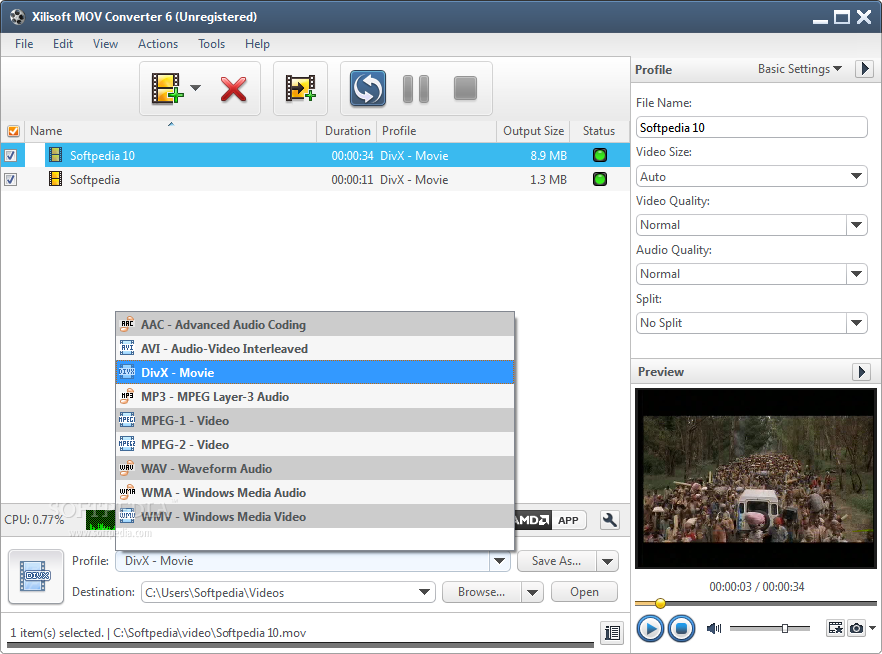Select WMV - Windows Media Video profile
This screenshot has height=654, width=882.
[x=315, y=517]
